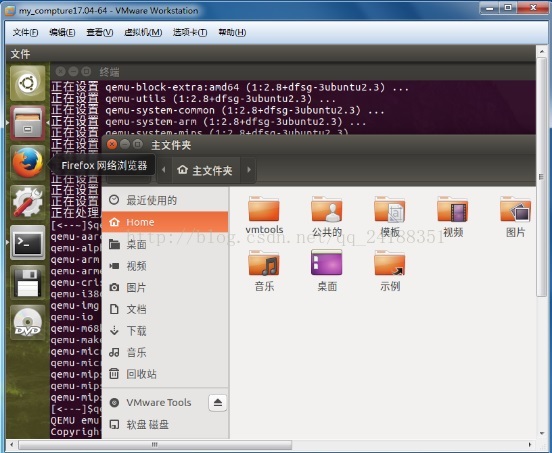Viewport: 552px width, 453px height.
Task: Open the 虚拟机(M) menu in VMware
Action: point(143,32)
